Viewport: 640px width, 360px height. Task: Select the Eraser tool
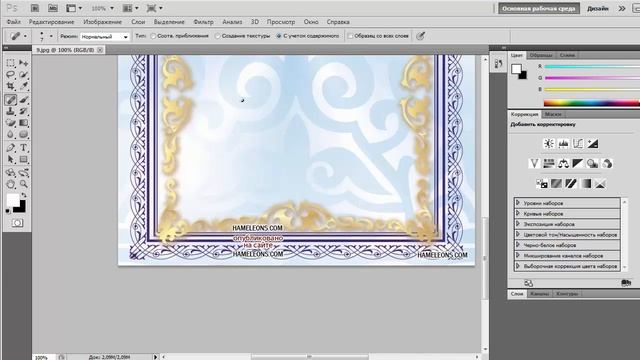tap(11, 123)
